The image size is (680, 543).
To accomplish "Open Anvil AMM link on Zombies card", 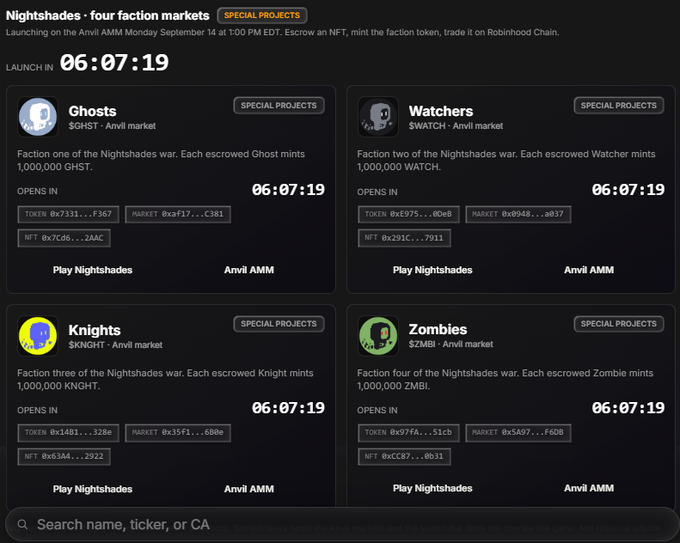I will [589, 488].
